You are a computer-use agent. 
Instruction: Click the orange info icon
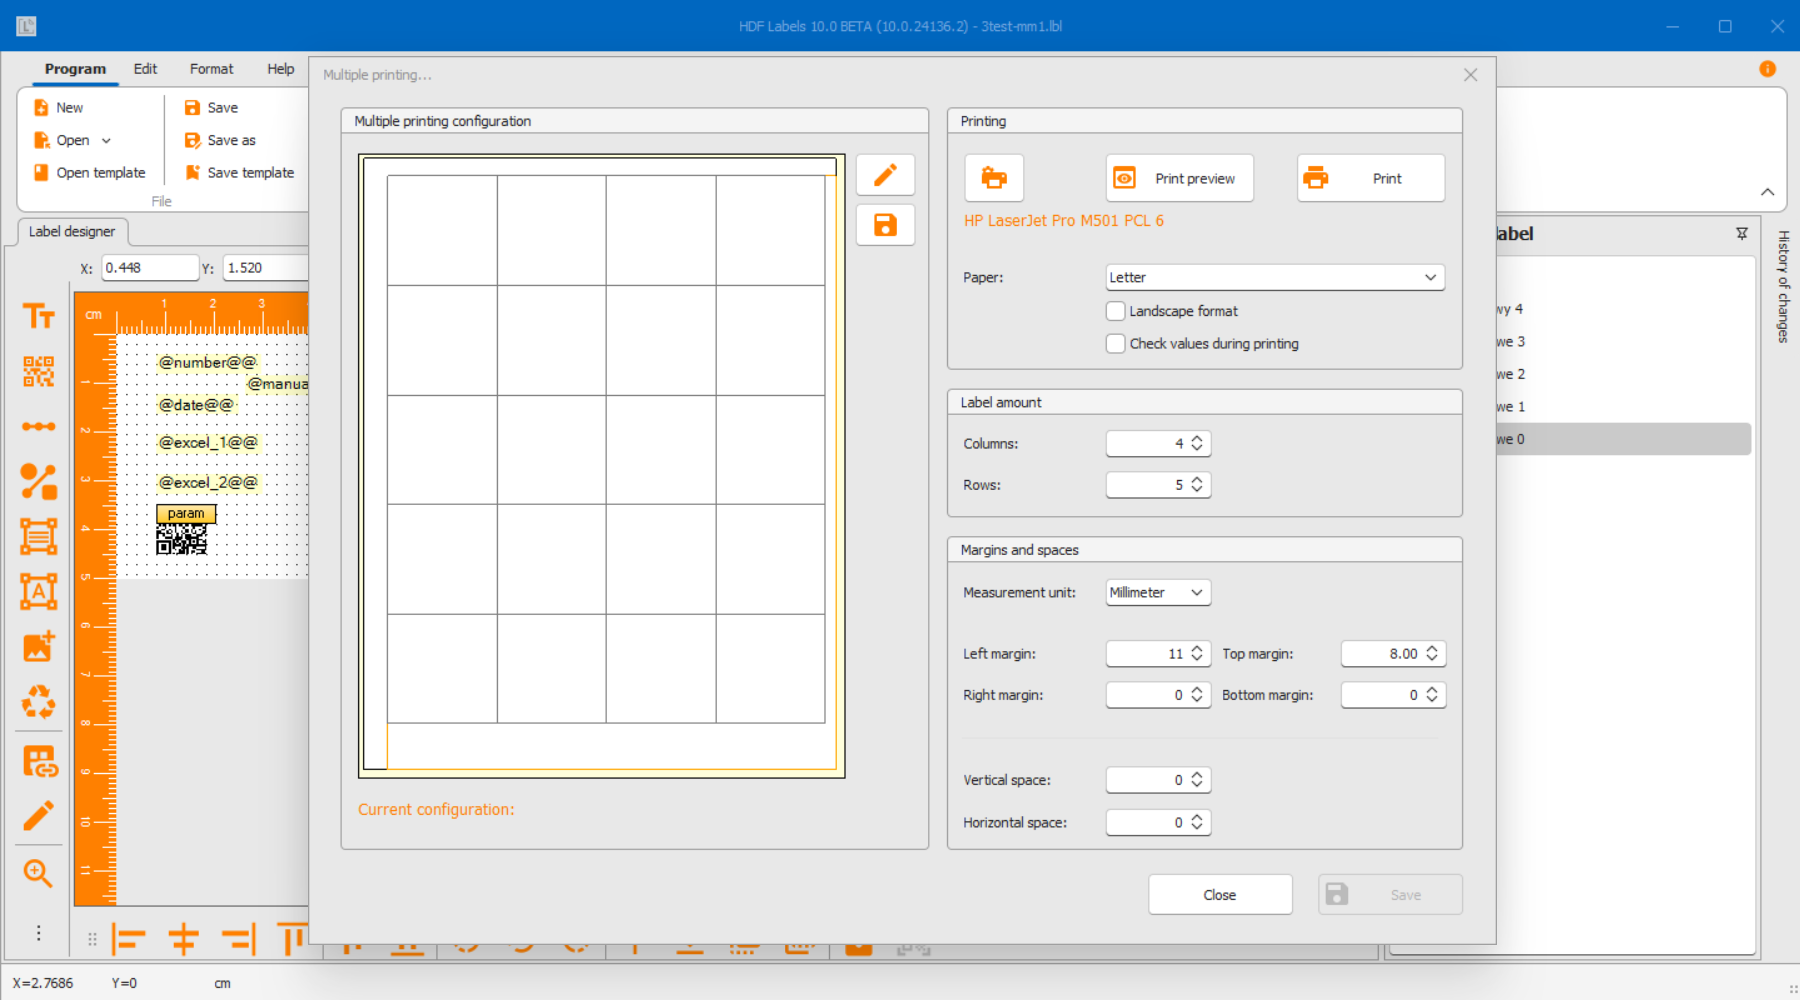click(1767, 69)
